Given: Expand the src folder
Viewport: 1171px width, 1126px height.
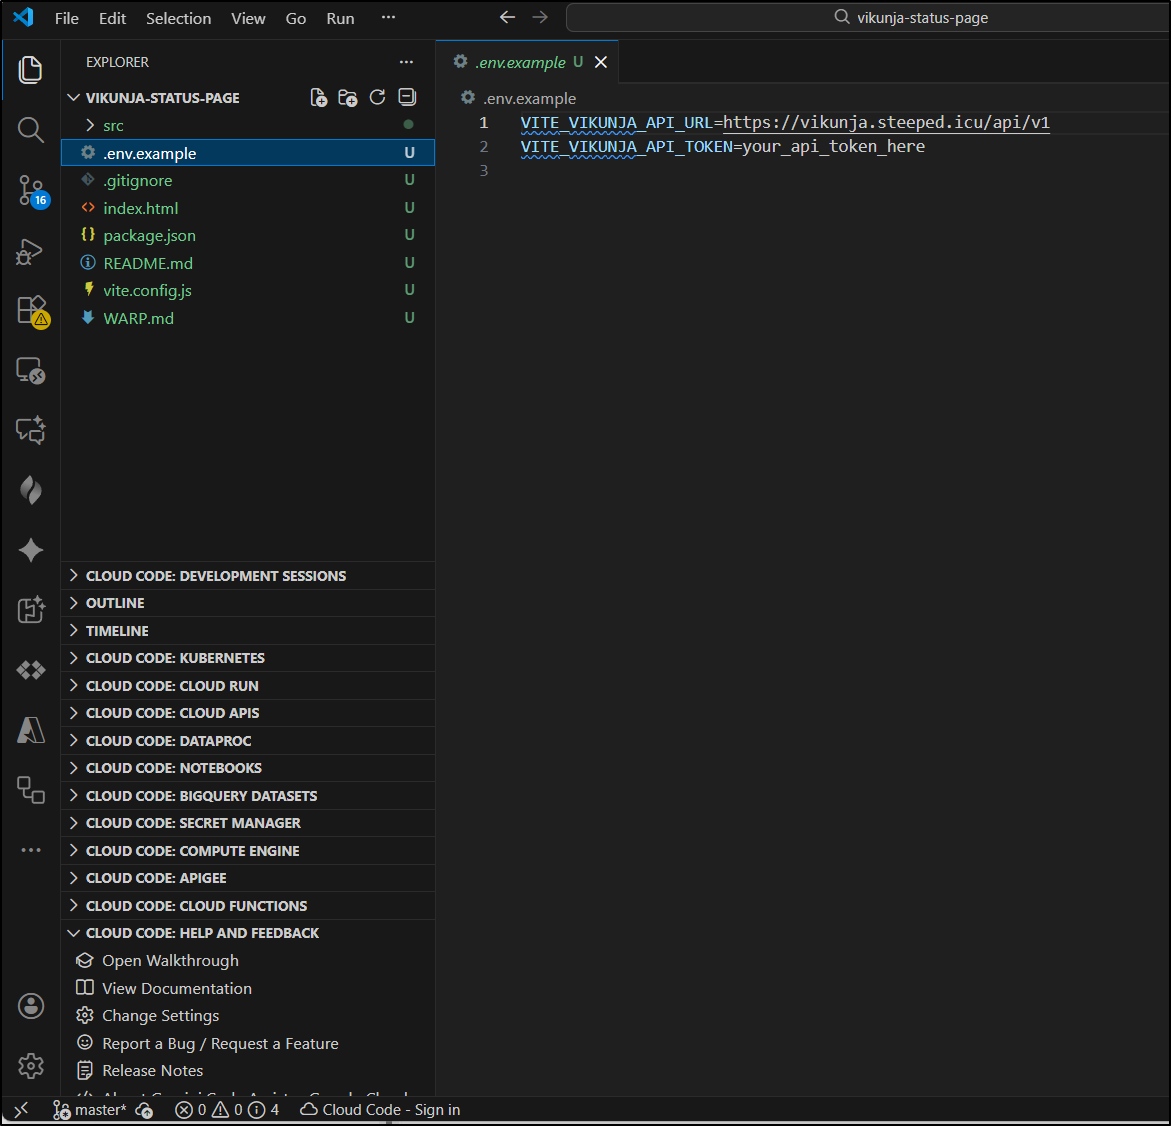Looking at the screenshot, I should [x=113, y=125].
